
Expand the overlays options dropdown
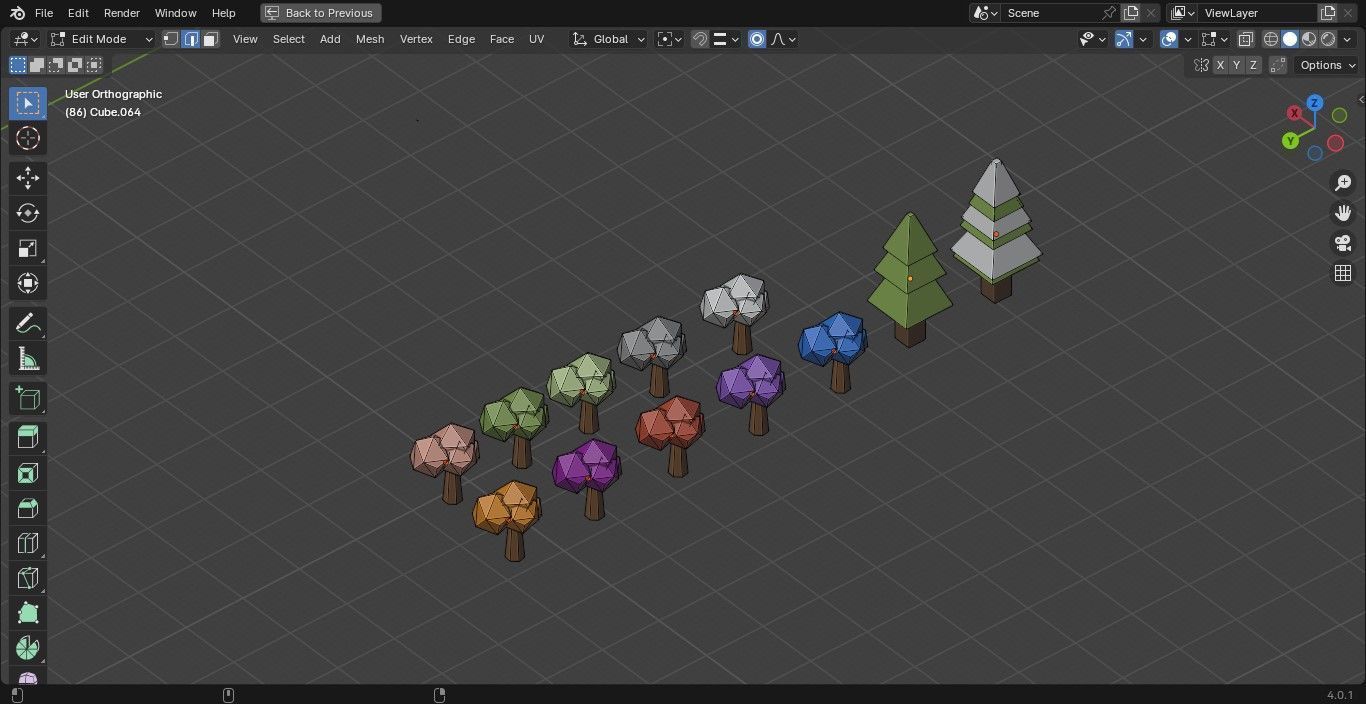coord(1188,39)
